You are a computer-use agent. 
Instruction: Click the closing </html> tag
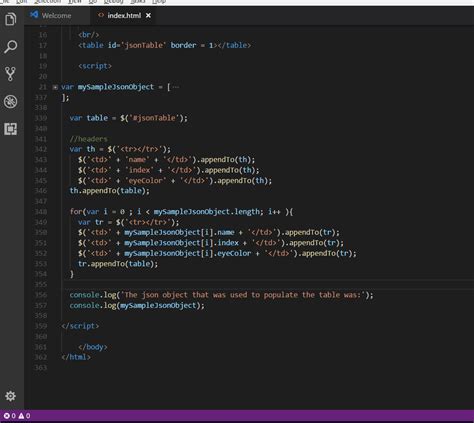coord(76,357)
